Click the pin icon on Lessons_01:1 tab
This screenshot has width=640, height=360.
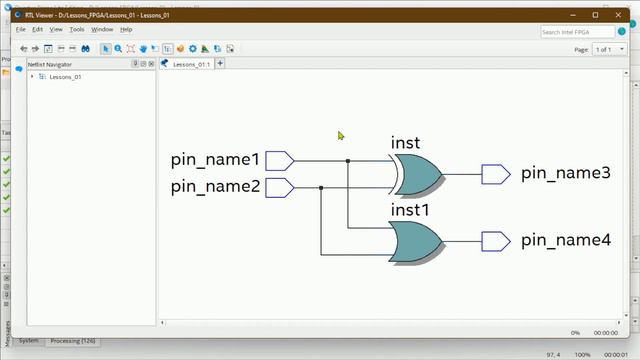pos(164,63)
